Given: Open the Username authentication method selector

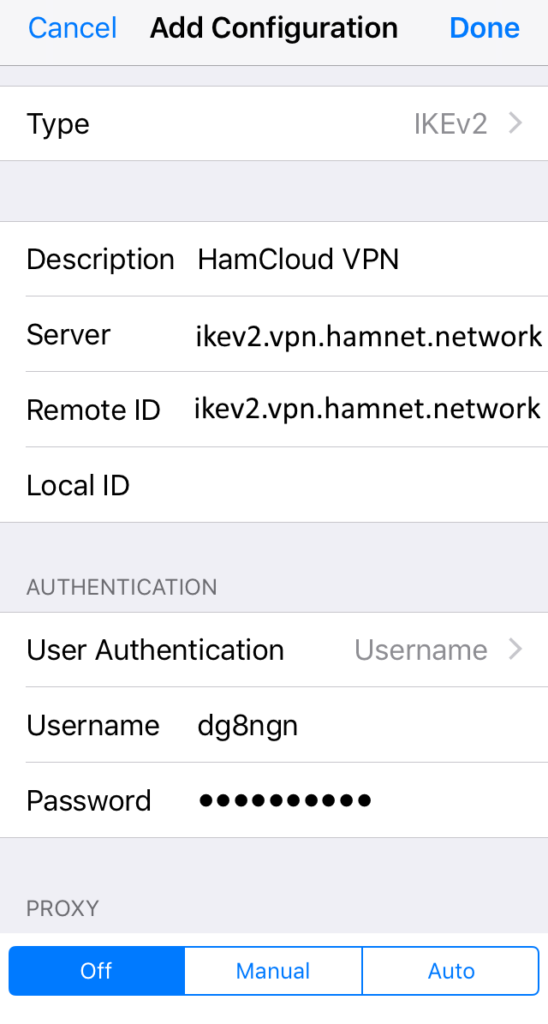Looking at the screenshot, I should pos(421,650).
